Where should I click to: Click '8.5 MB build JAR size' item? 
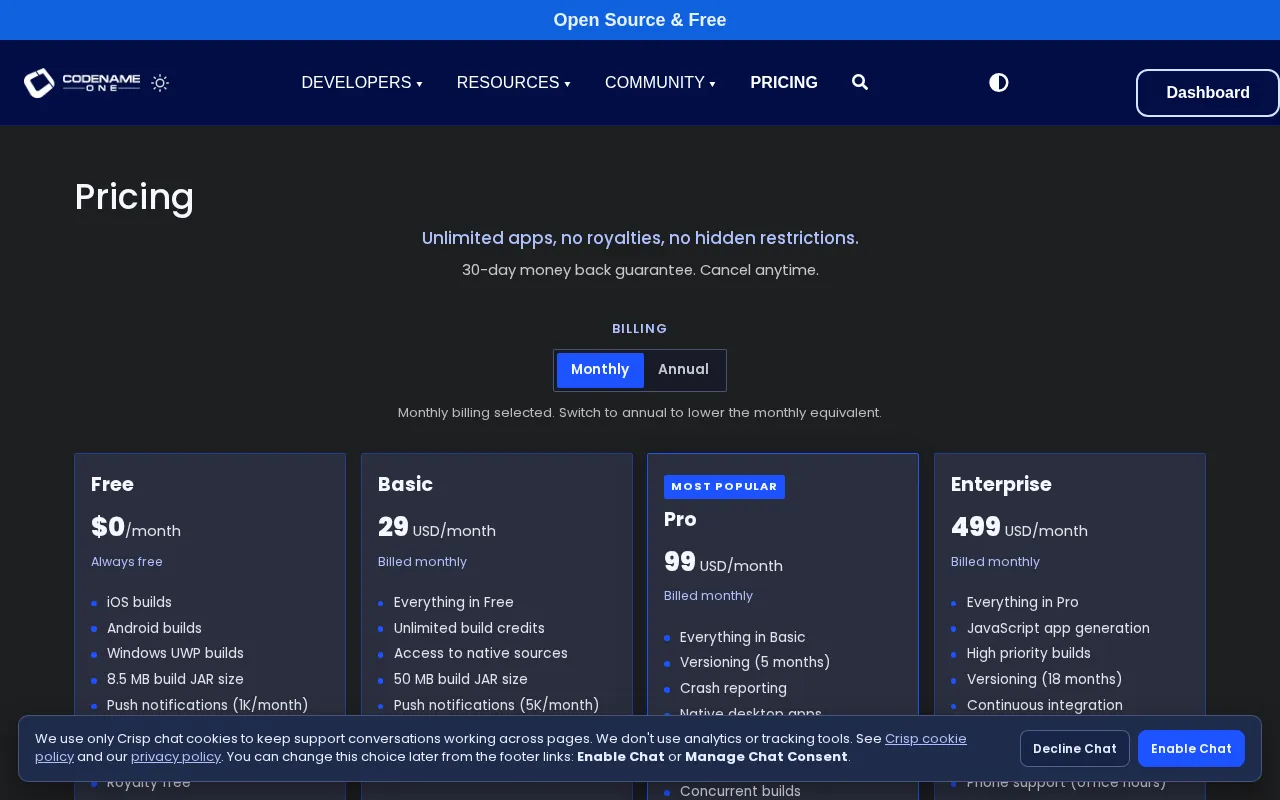pyautogui.click(x=175, y=679)
